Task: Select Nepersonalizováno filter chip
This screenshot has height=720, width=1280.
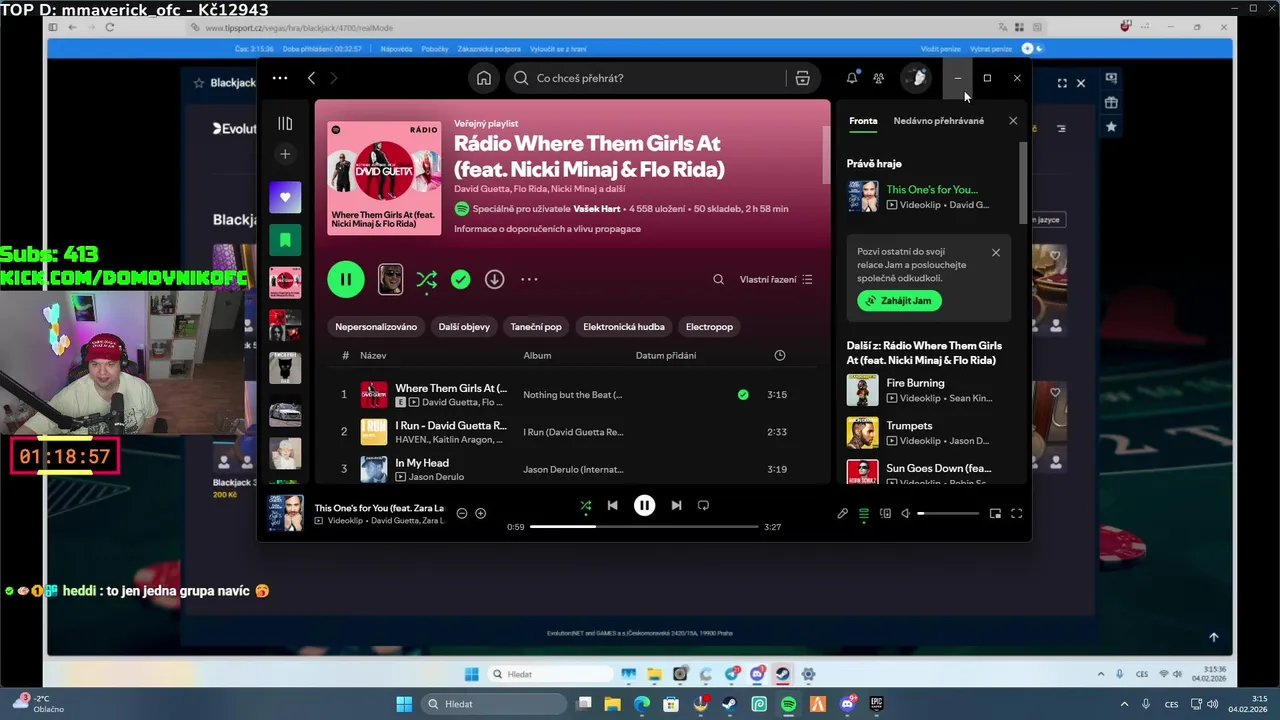Action: [x=376, y=327]
